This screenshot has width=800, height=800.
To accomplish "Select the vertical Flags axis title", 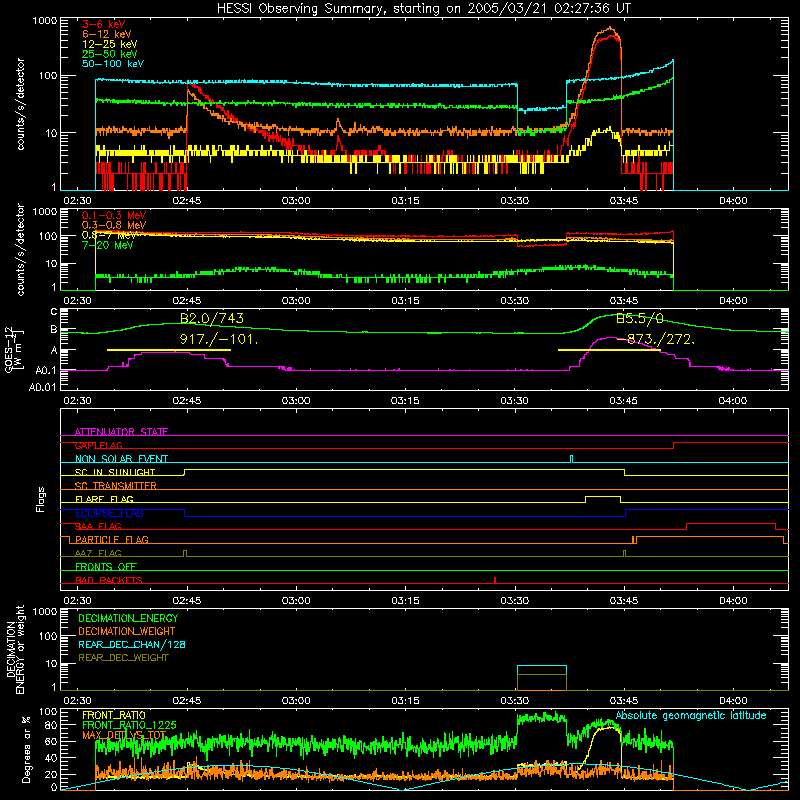I will click(41, 499).
